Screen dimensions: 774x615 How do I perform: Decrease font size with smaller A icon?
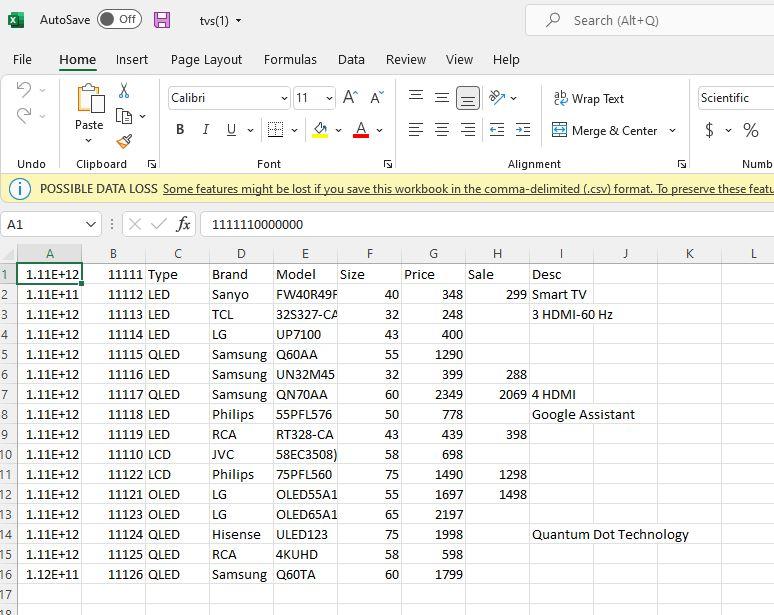point(377,97)
